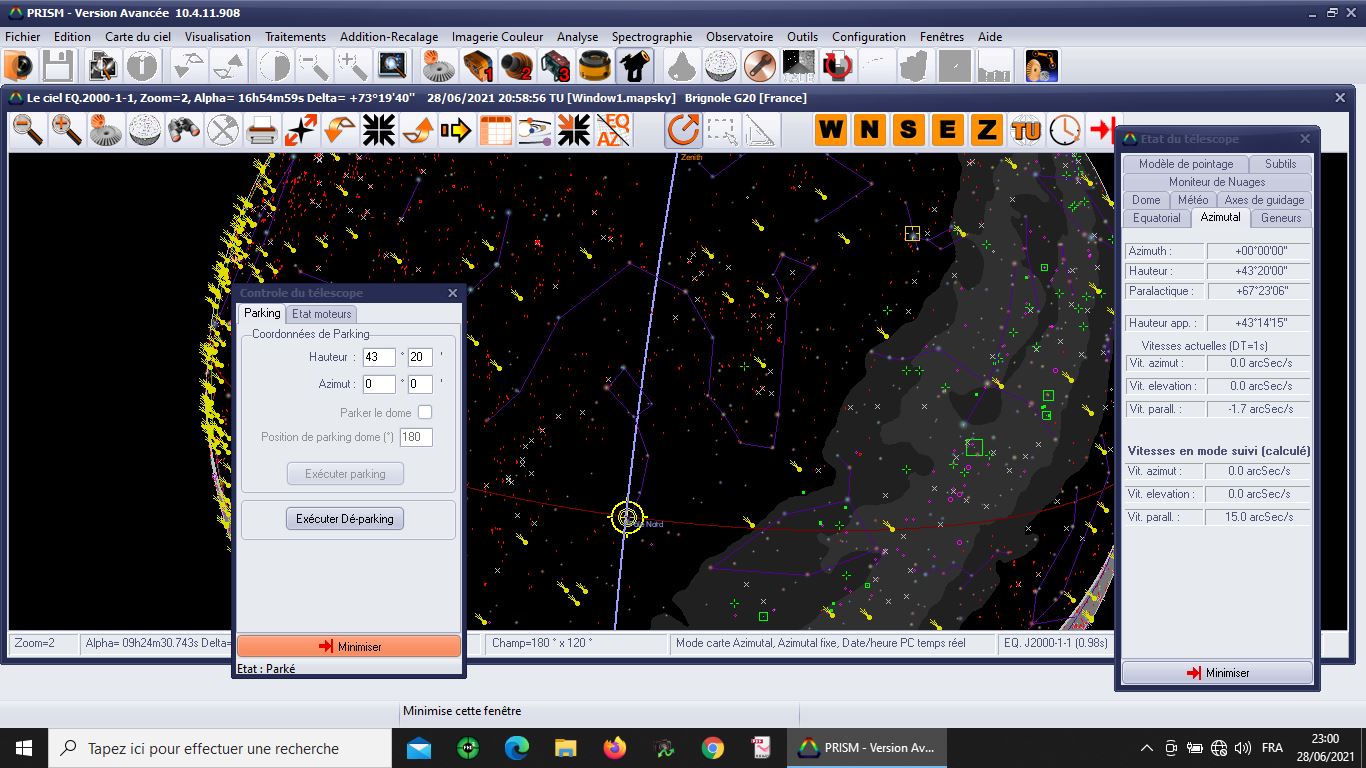Open the EQ/AZ coordinate mode icon
Image resolution: width=1366 pixels, height=768 pixels.
tap(613, 130)
